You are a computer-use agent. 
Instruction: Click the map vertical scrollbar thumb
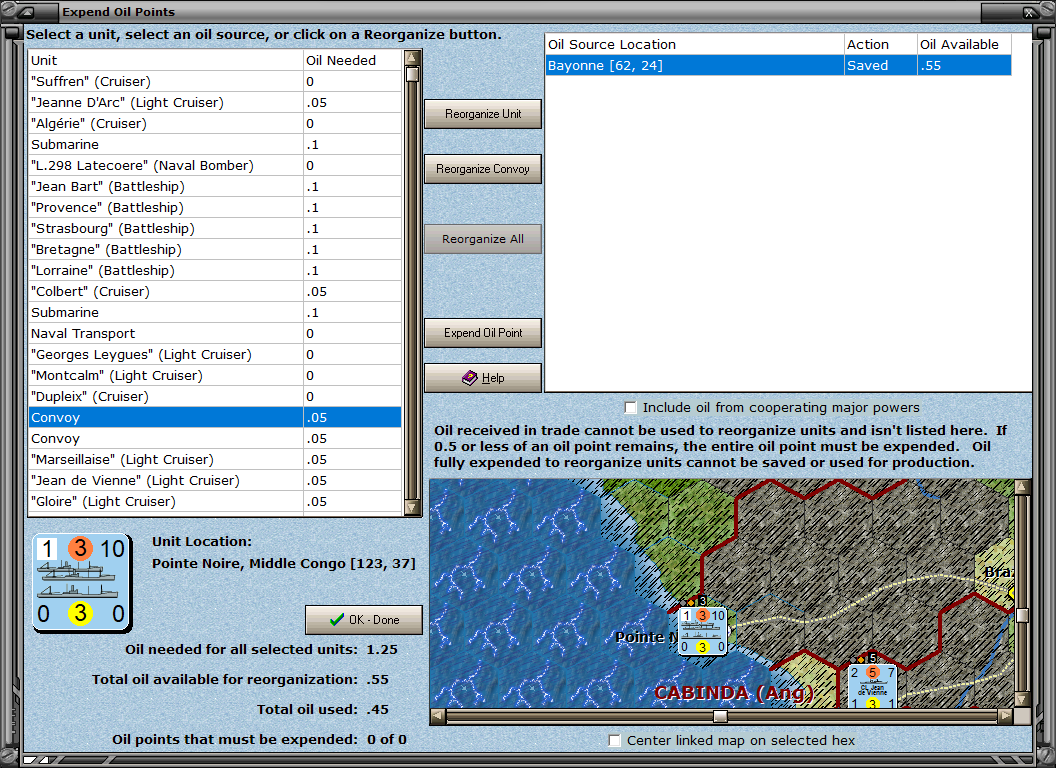click(x=1022, y=615)
